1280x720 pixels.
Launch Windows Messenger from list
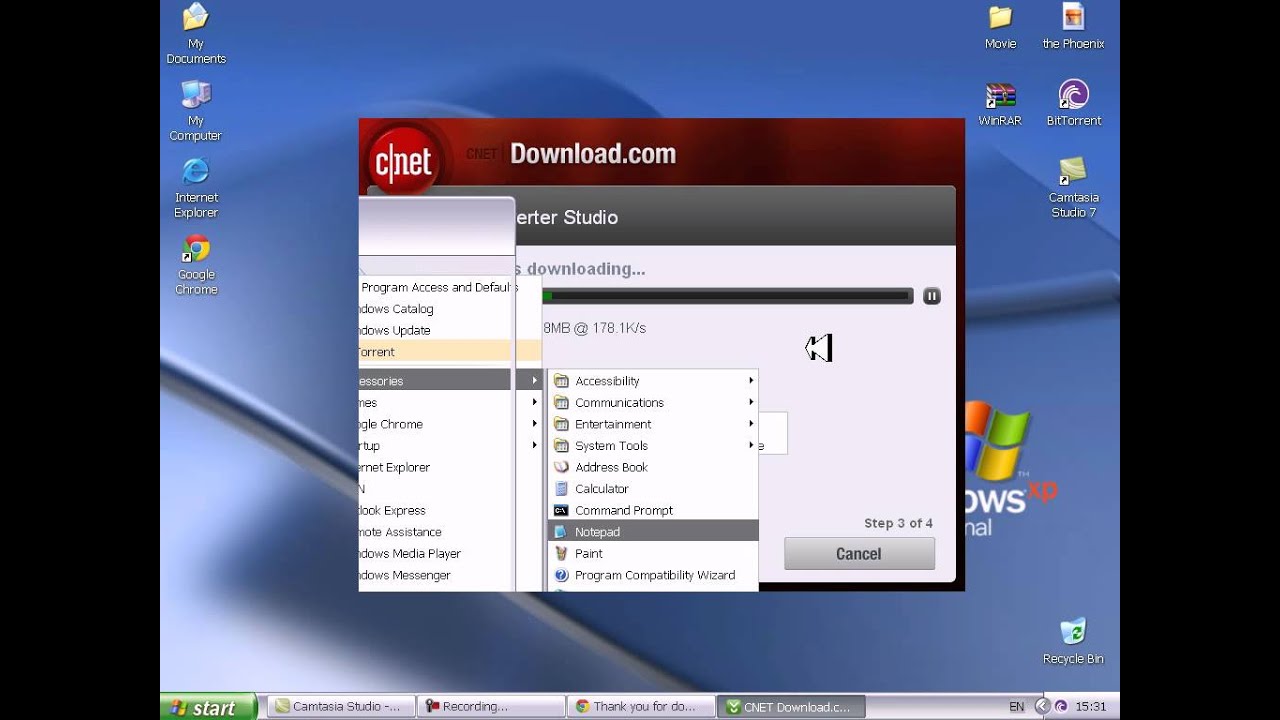[436, 575]
